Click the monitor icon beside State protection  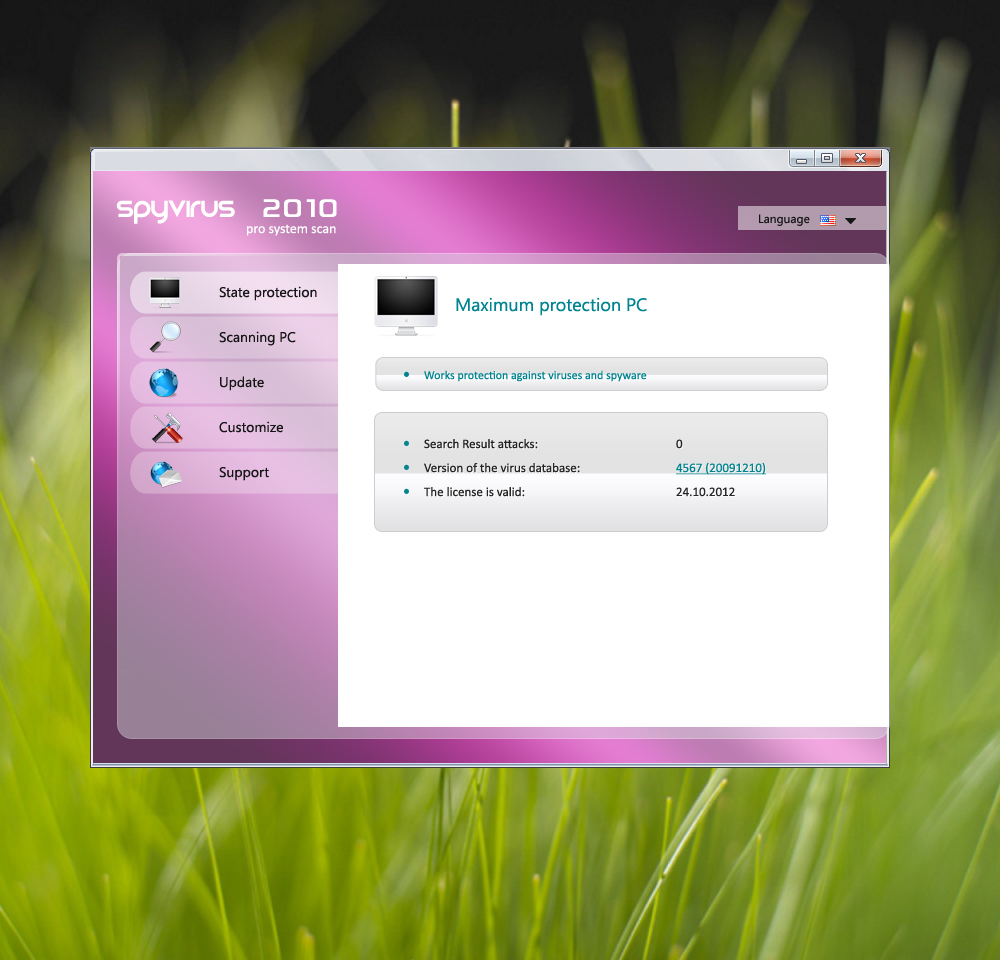[x=165, y=293]
